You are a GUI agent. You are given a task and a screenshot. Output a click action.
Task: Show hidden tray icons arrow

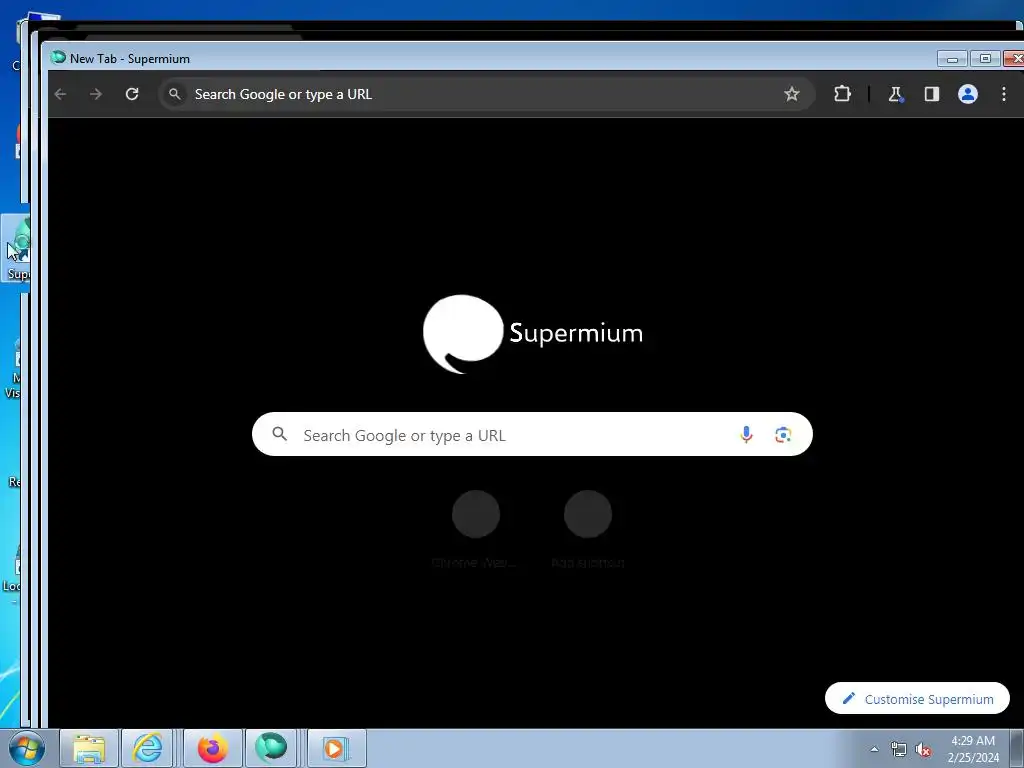coord(874,750)
